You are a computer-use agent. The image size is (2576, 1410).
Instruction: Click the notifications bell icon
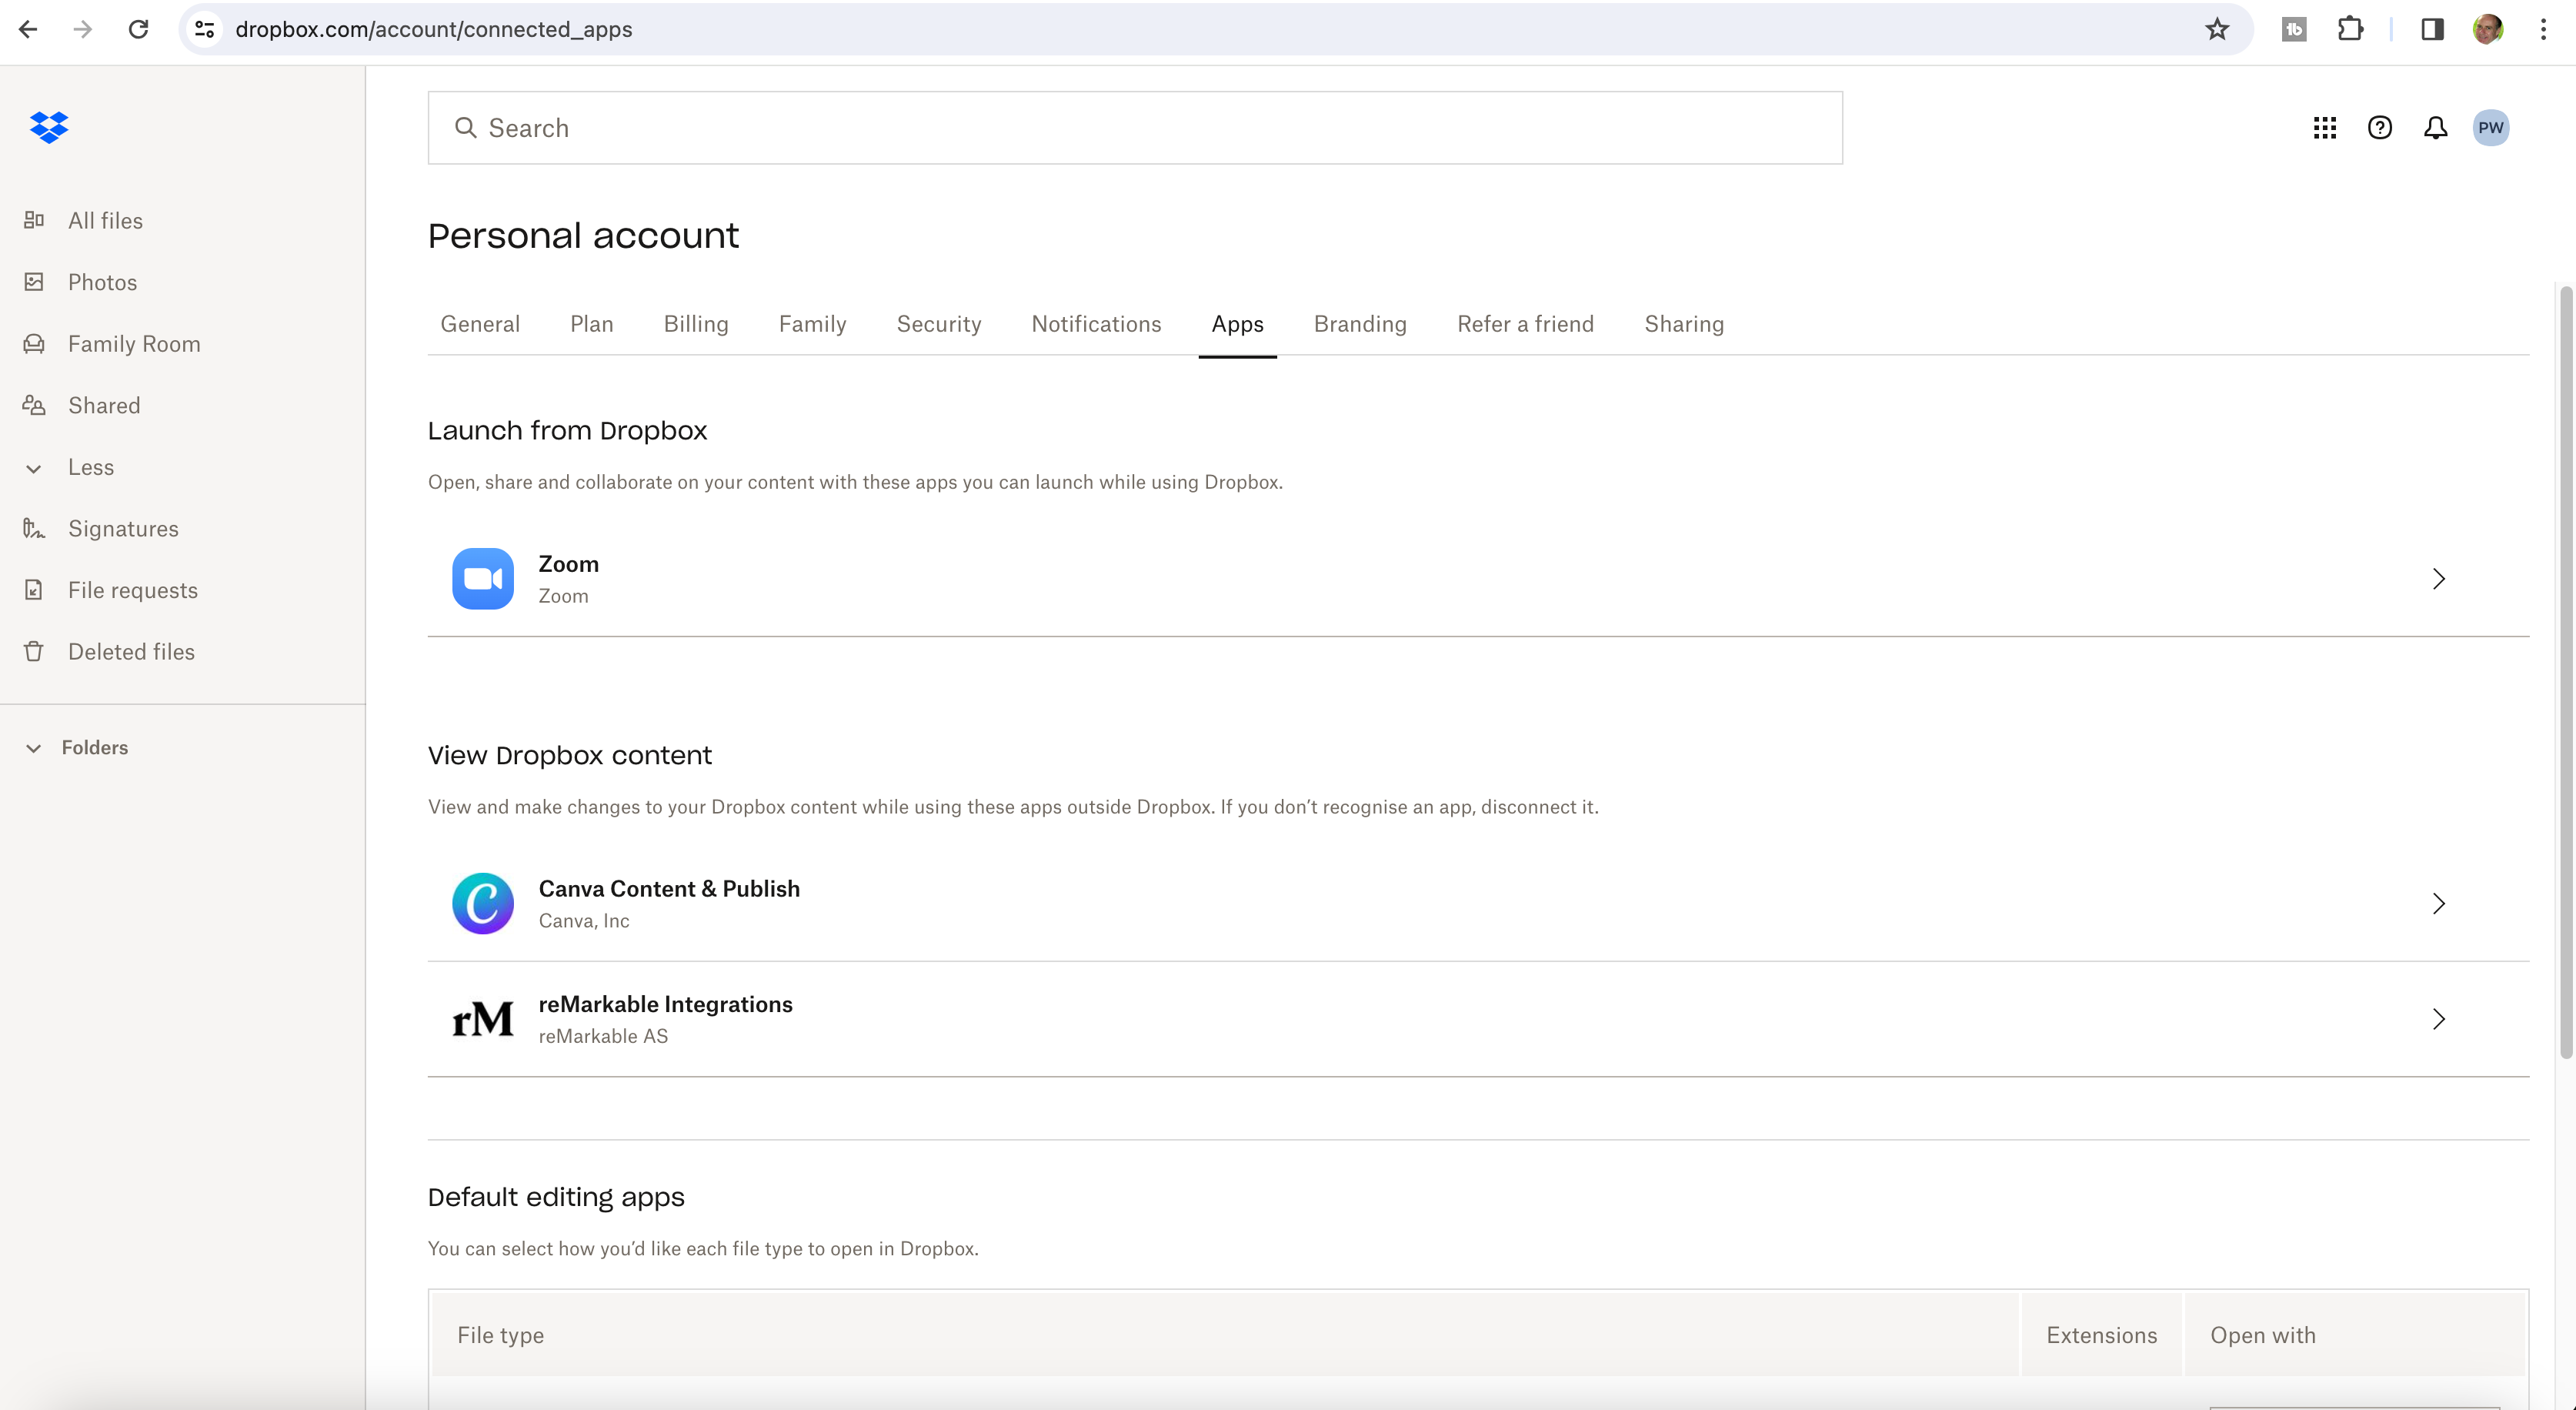tap(2438, 127)
